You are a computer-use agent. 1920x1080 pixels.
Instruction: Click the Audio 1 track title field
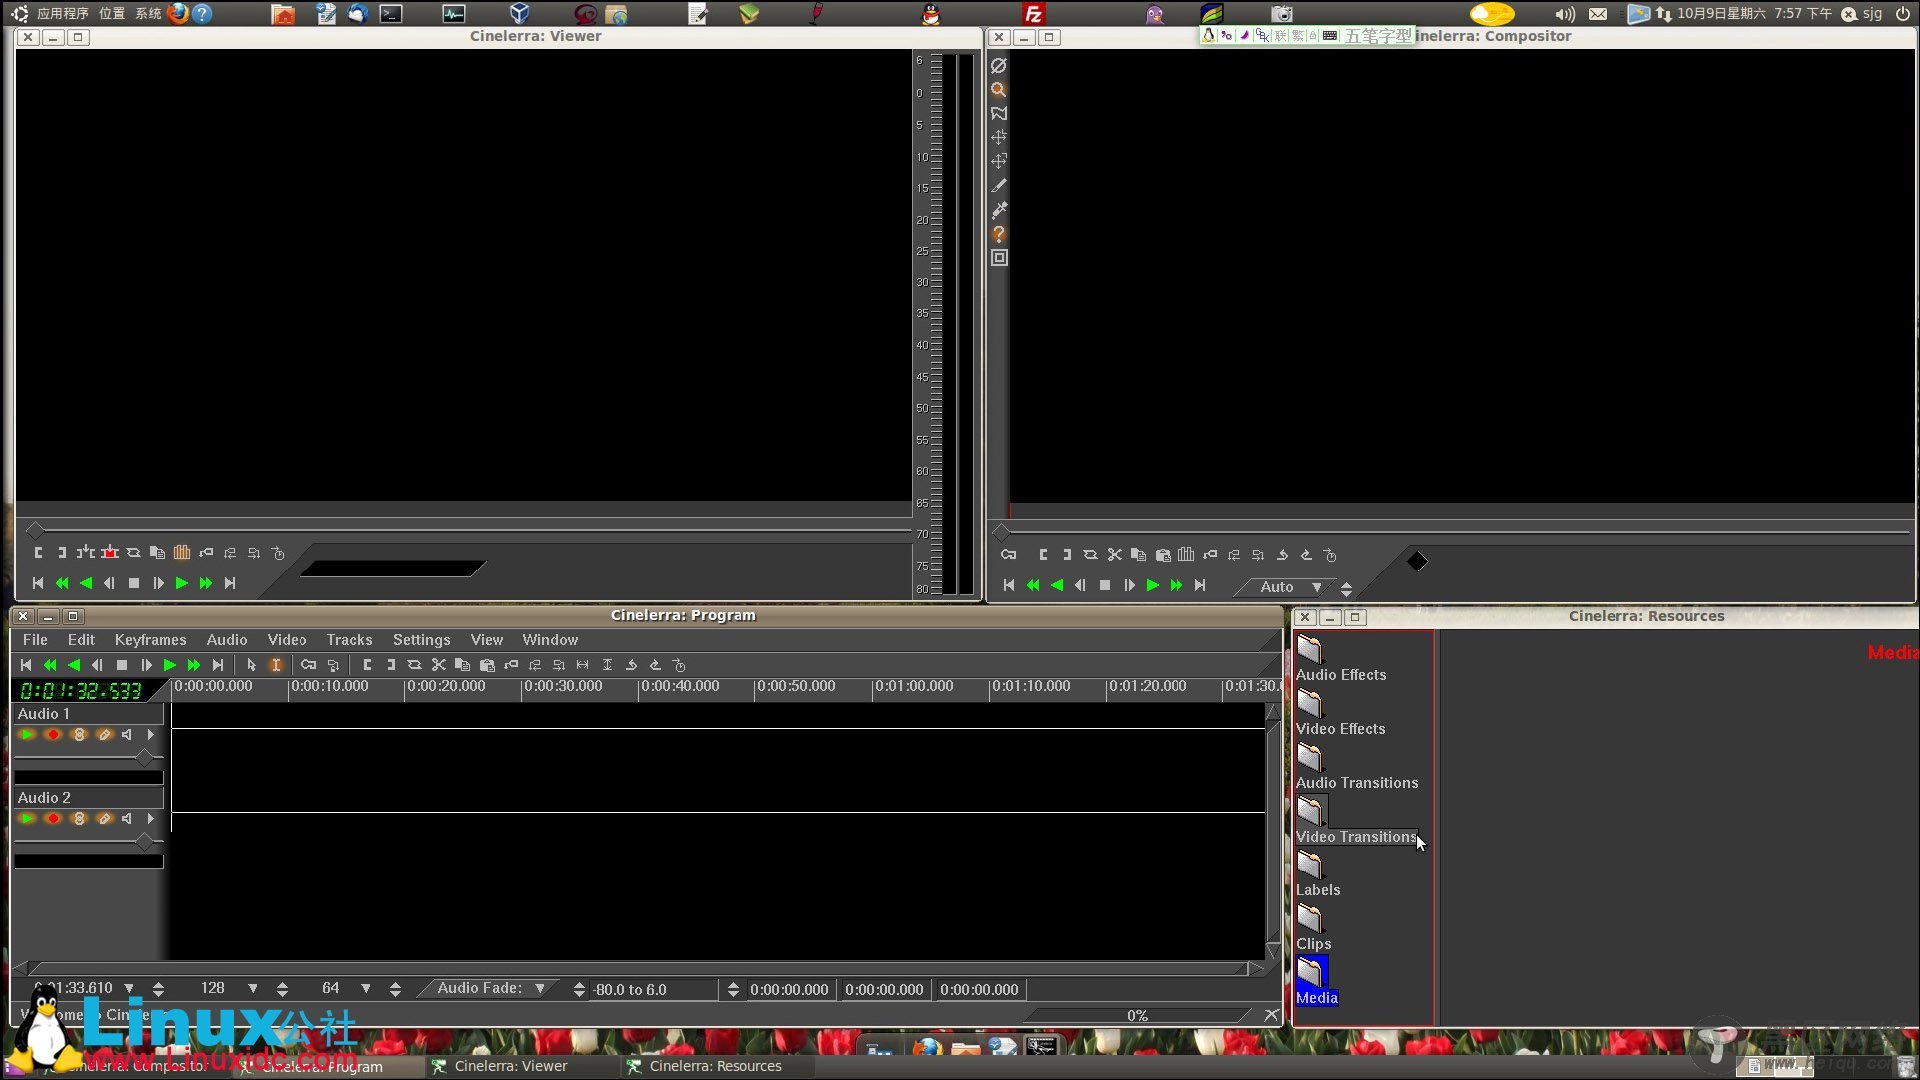(x=88, y=714)
